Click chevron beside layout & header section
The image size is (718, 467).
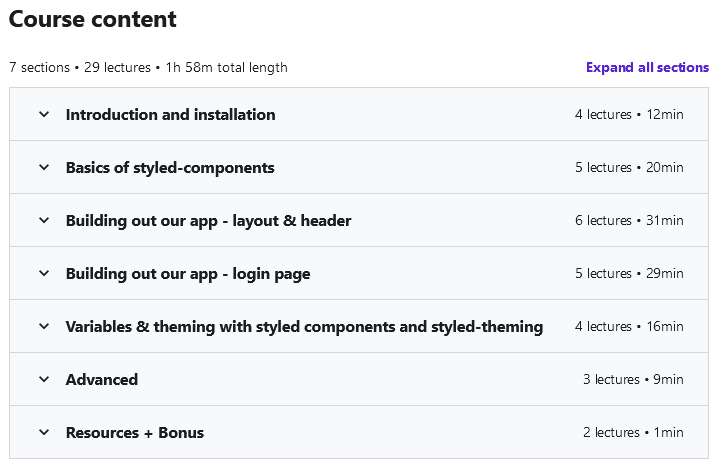tap(44, 220)
